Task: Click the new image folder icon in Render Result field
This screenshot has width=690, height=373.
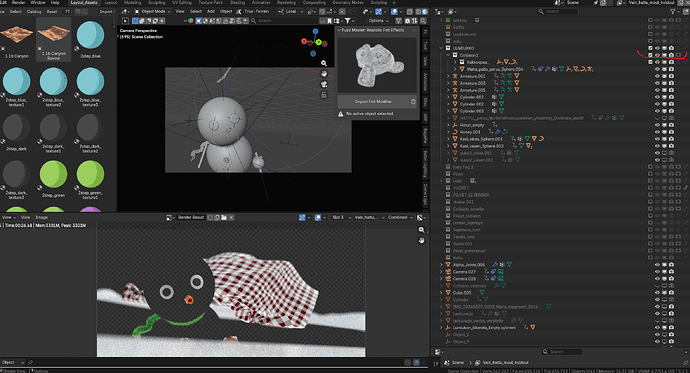Action: coord(224,217)
